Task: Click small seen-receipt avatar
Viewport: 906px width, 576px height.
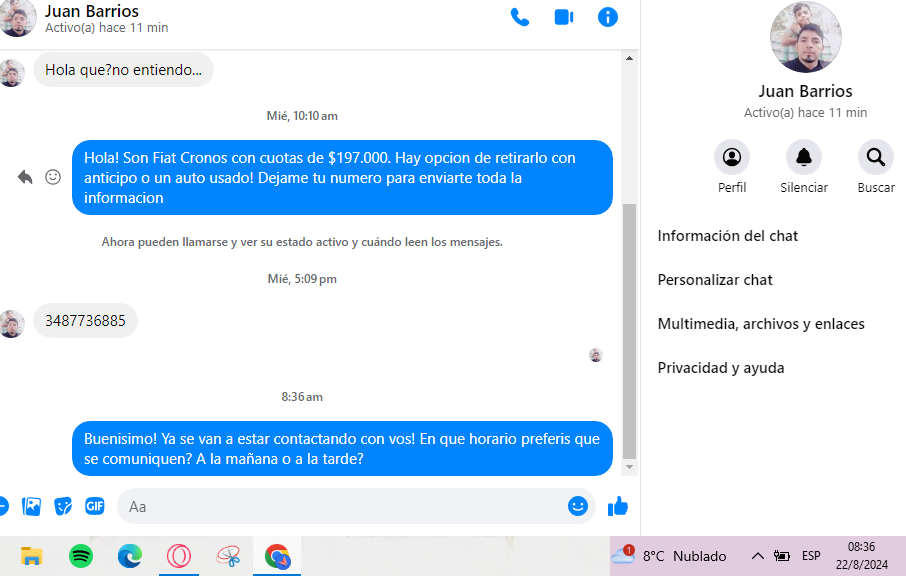Action: [596, 355]
